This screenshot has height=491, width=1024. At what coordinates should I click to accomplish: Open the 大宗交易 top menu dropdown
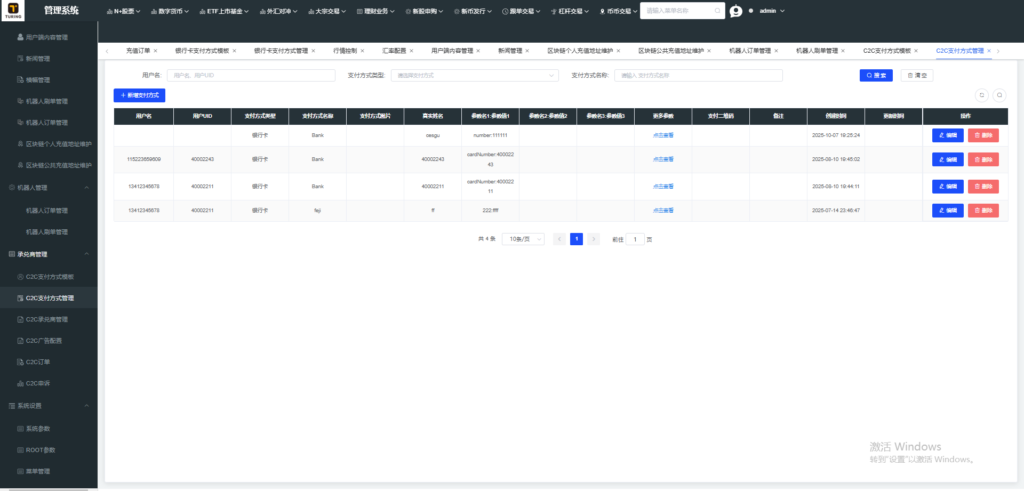tap(326, 11)
